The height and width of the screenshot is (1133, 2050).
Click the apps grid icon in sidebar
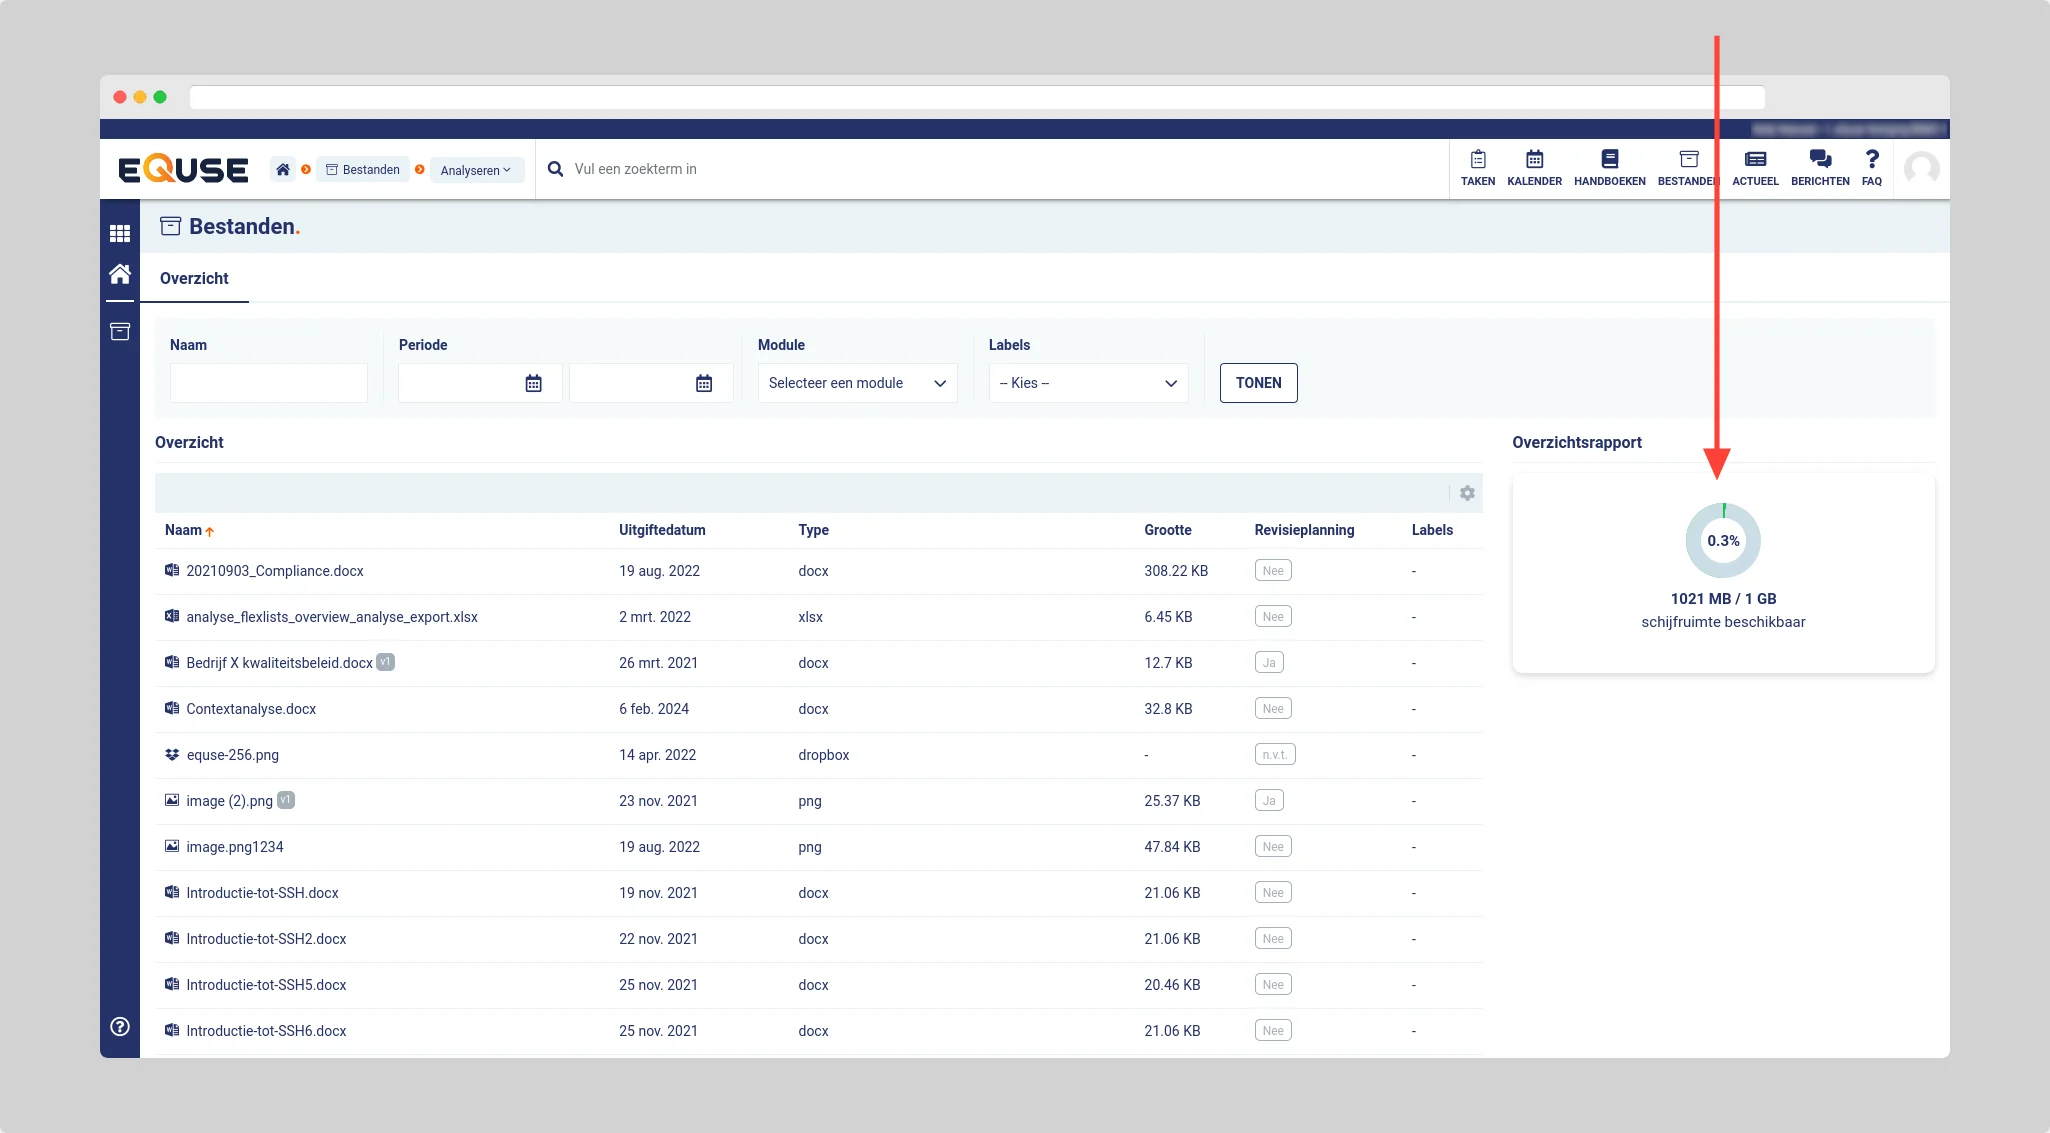120,233
